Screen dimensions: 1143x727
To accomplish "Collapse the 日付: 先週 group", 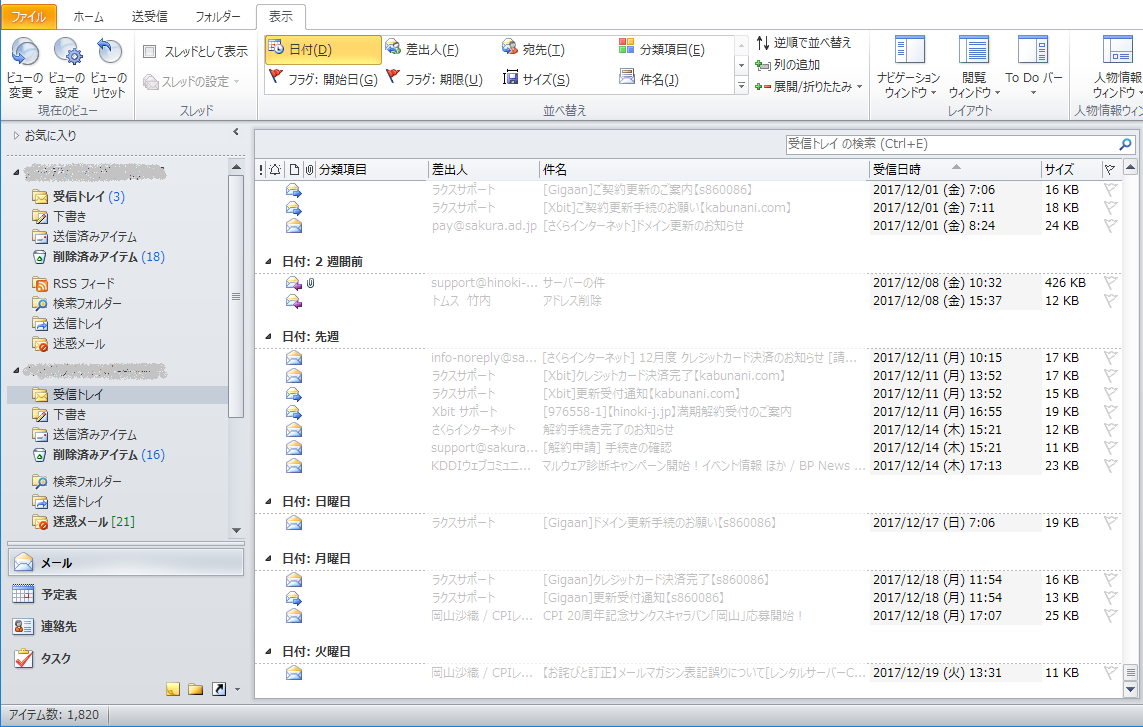I will 268,336.
